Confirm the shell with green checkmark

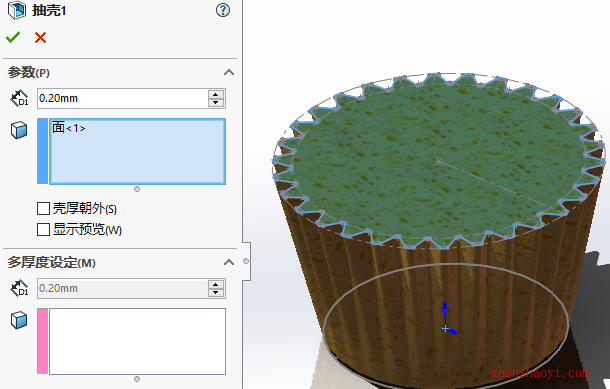click(13, 37)
